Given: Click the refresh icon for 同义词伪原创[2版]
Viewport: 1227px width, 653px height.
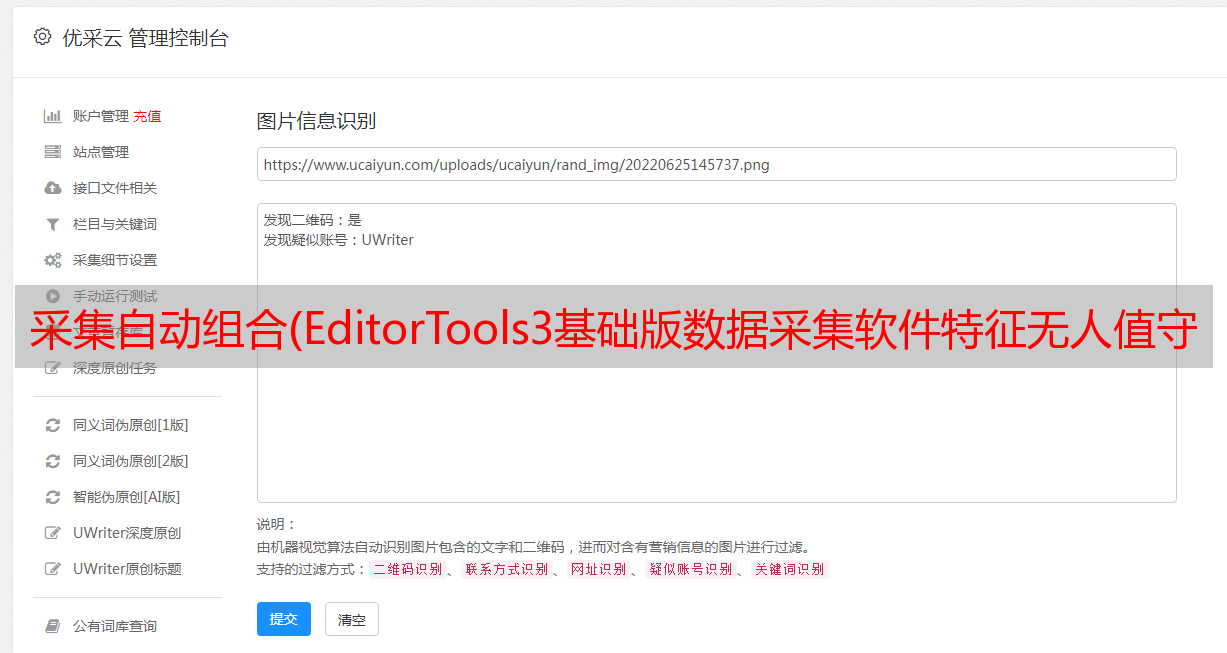Looking at the screenshot, I should 53,461.
